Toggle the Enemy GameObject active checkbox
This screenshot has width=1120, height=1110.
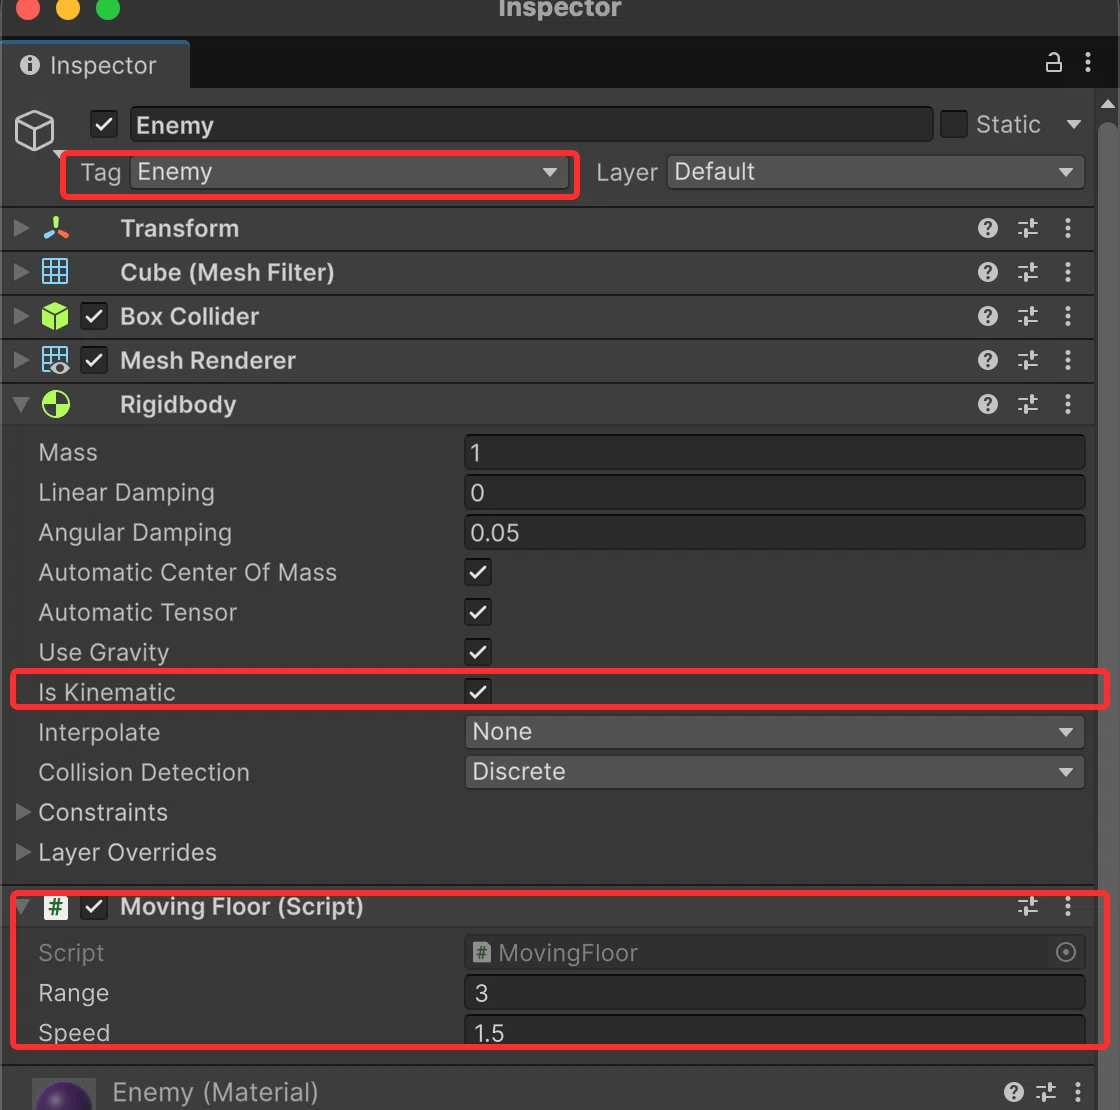[x=104, y=124]
